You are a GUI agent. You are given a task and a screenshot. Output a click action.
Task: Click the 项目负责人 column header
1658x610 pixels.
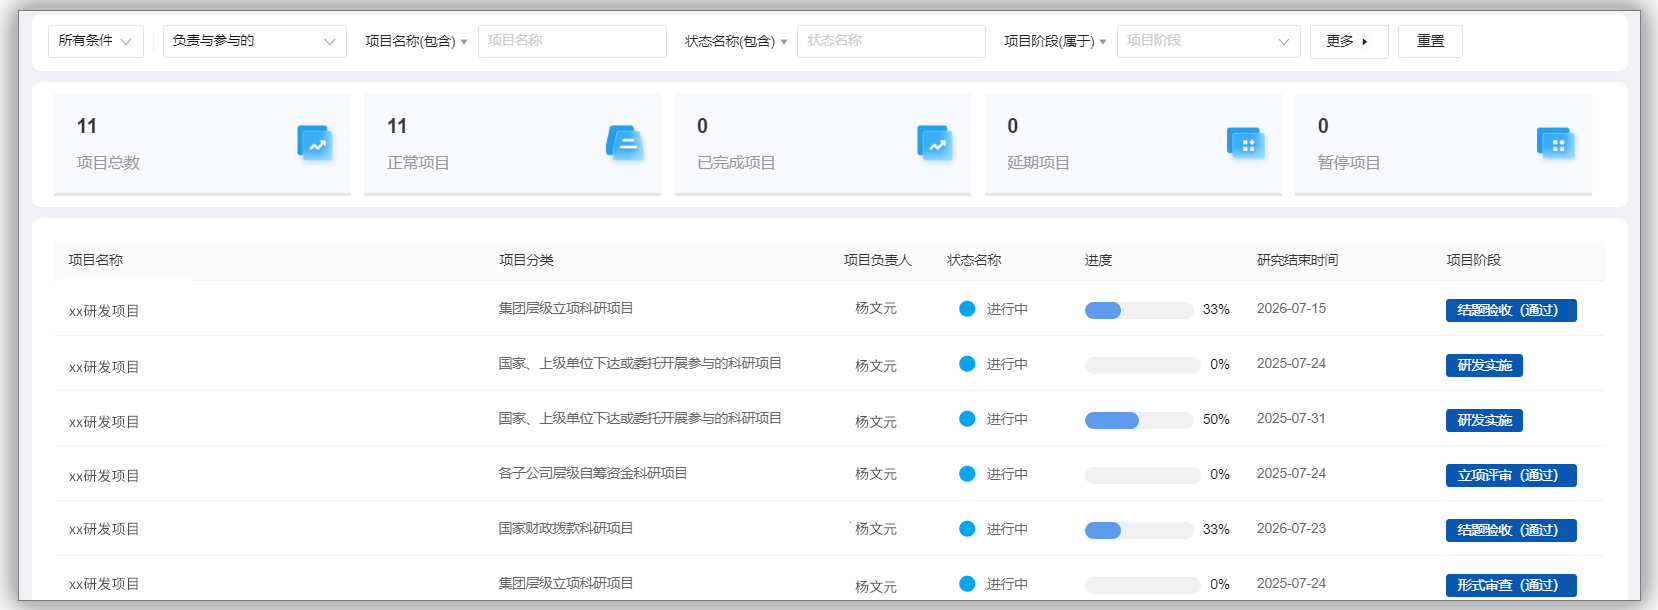pos(877,260)
